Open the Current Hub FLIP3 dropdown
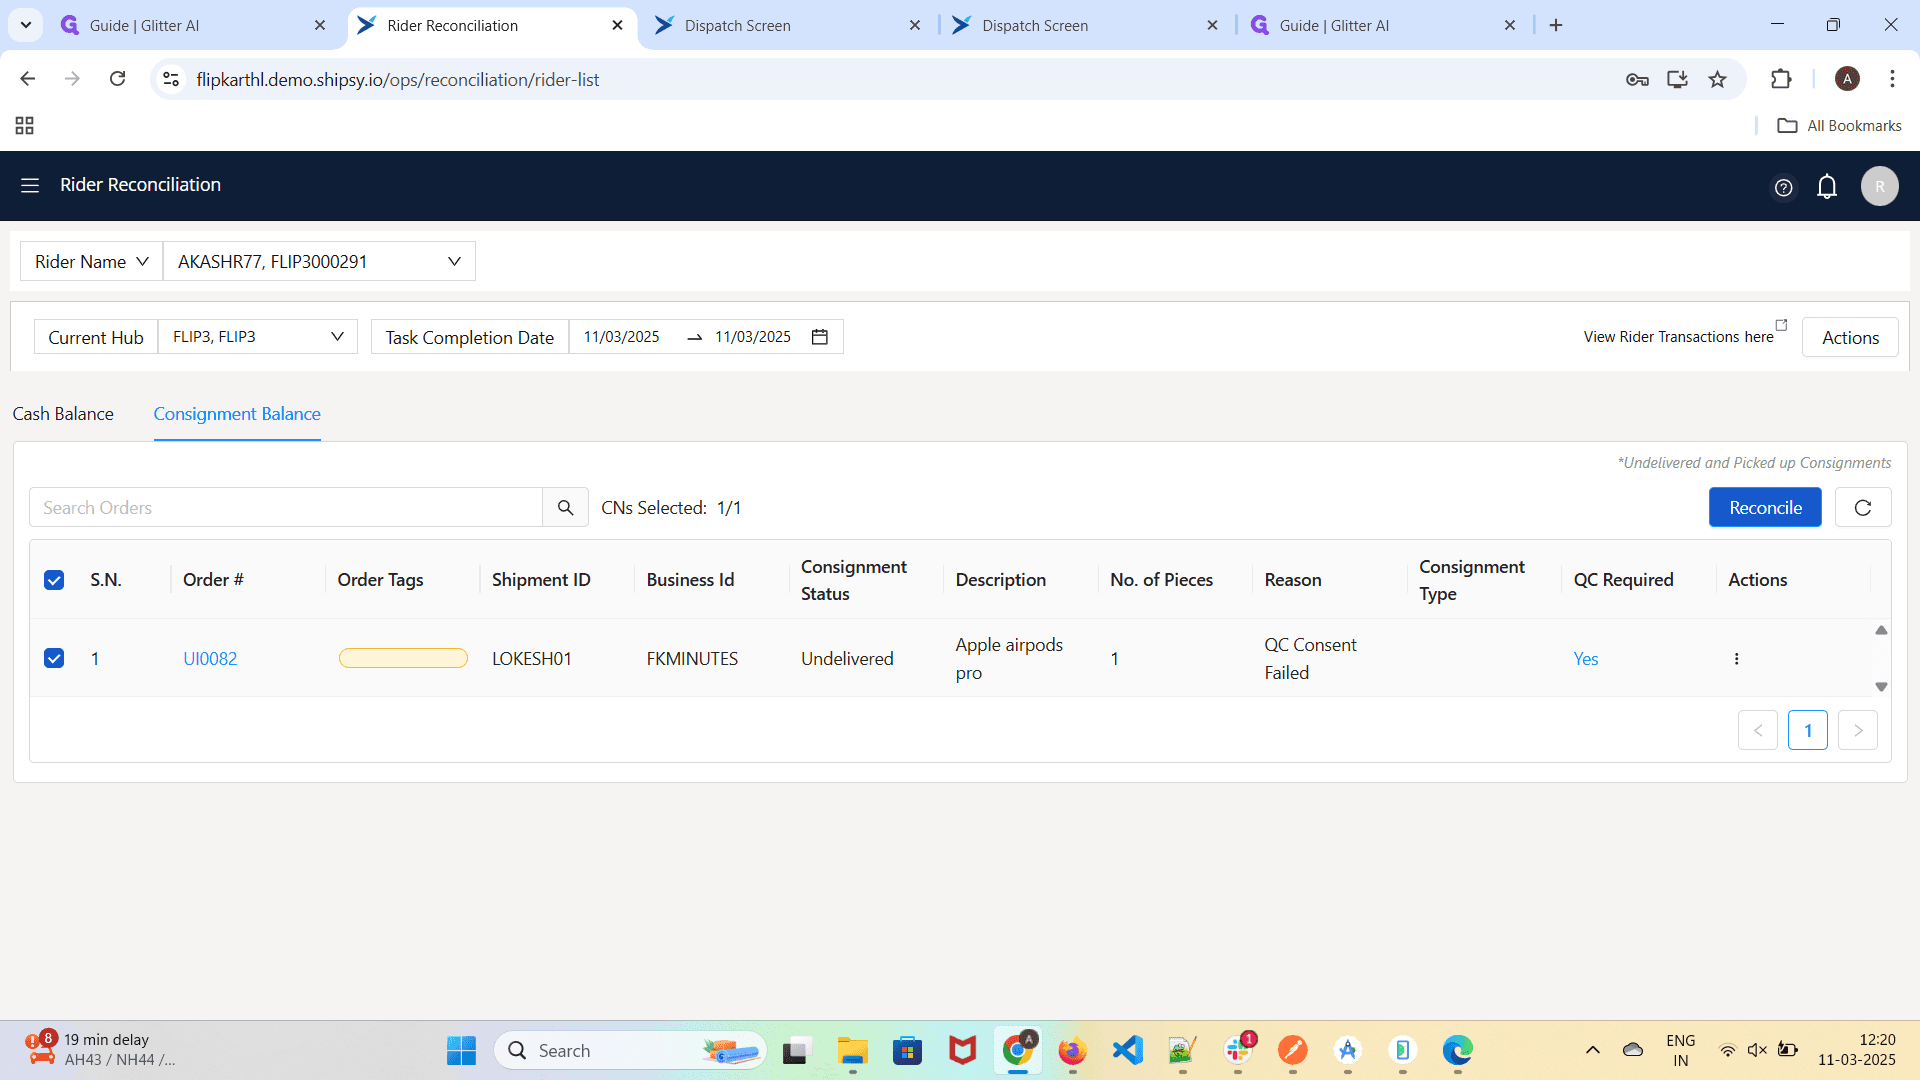Screen dimensions: 1920x1080 point(258,337)
